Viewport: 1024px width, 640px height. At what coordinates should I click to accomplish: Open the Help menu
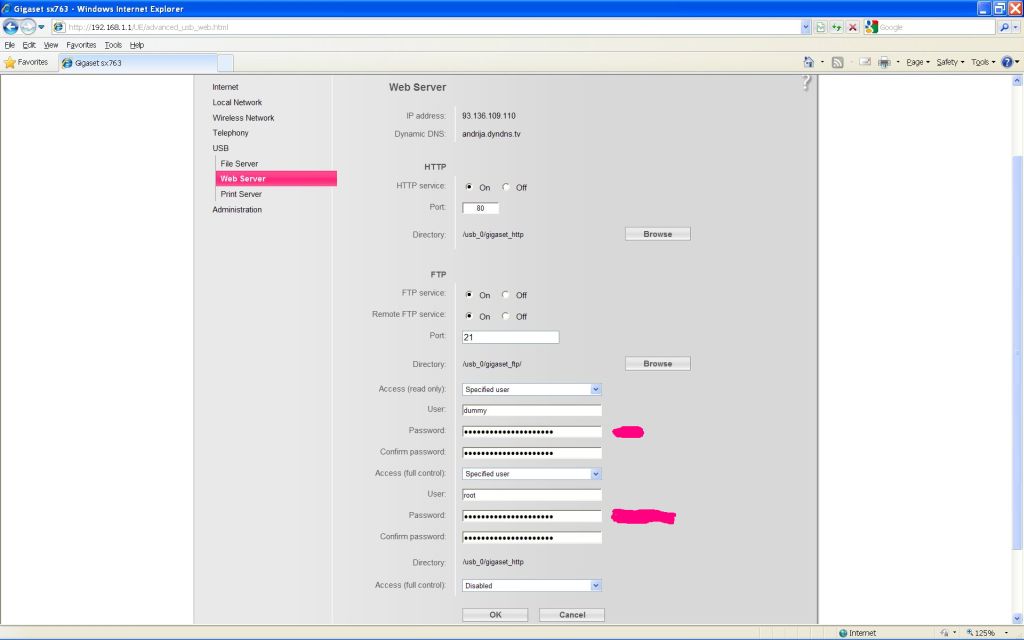tap(136, 45)
